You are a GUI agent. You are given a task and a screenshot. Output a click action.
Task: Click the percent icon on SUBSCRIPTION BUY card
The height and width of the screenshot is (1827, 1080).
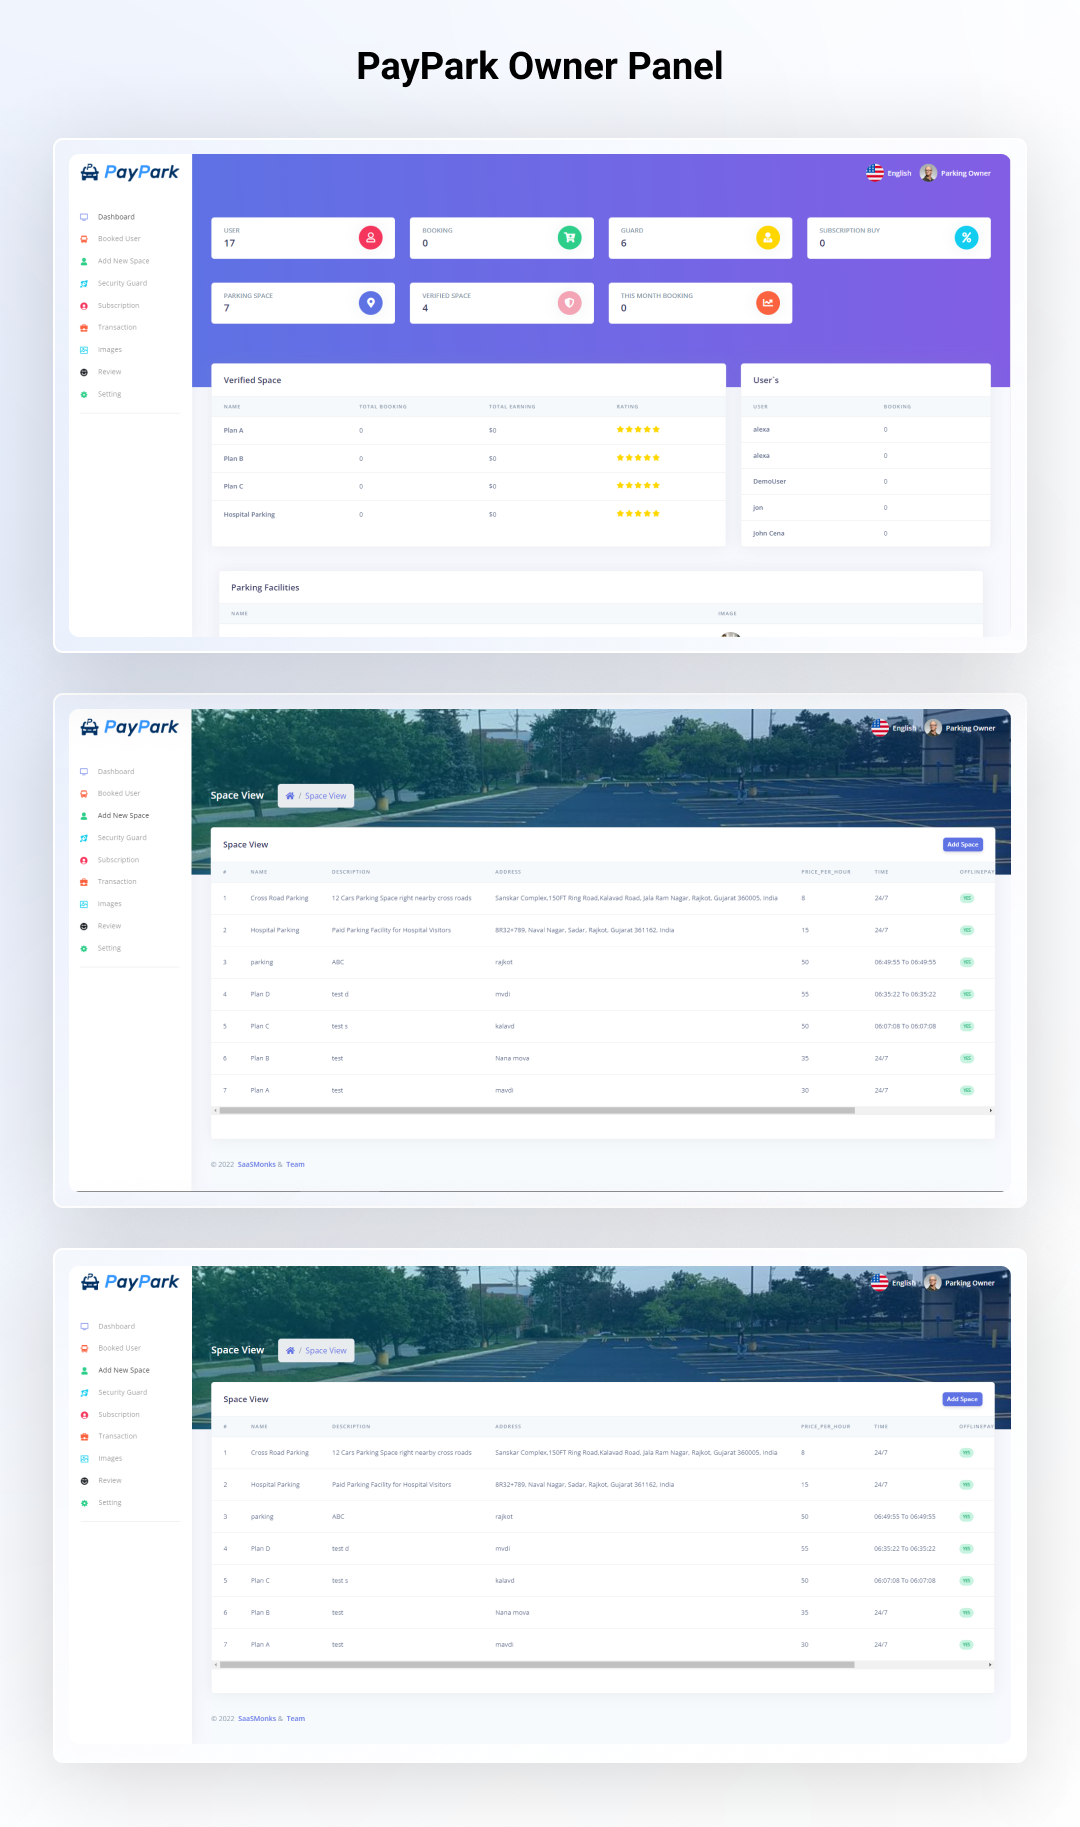pyautogui.click(x=966, y=238)
